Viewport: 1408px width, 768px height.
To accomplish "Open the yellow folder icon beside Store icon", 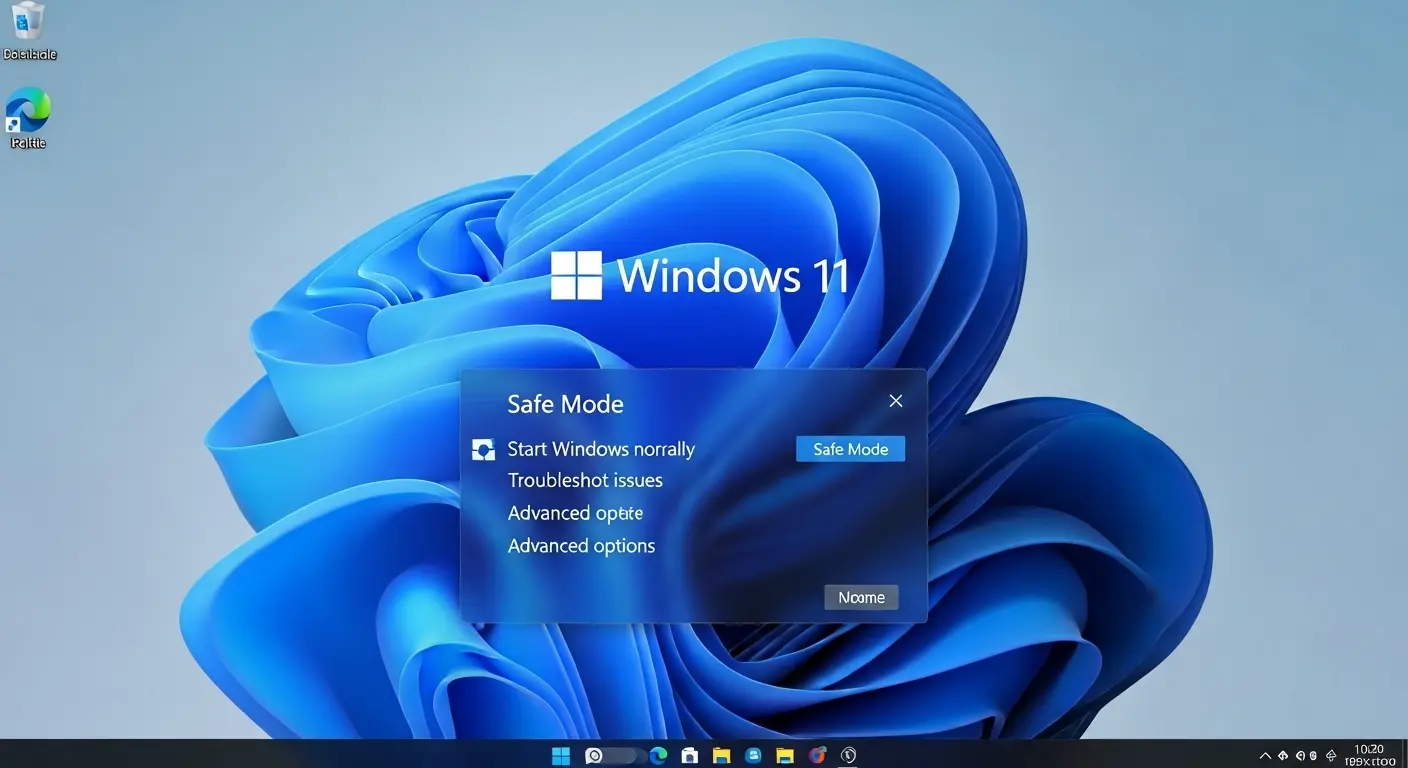I will click(722, 756).
